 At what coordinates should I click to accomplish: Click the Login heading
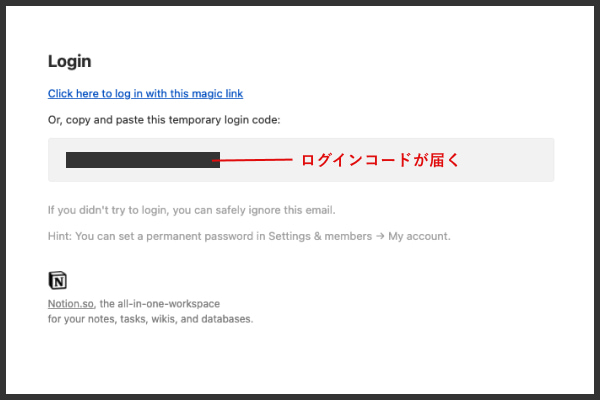(70, 62)
